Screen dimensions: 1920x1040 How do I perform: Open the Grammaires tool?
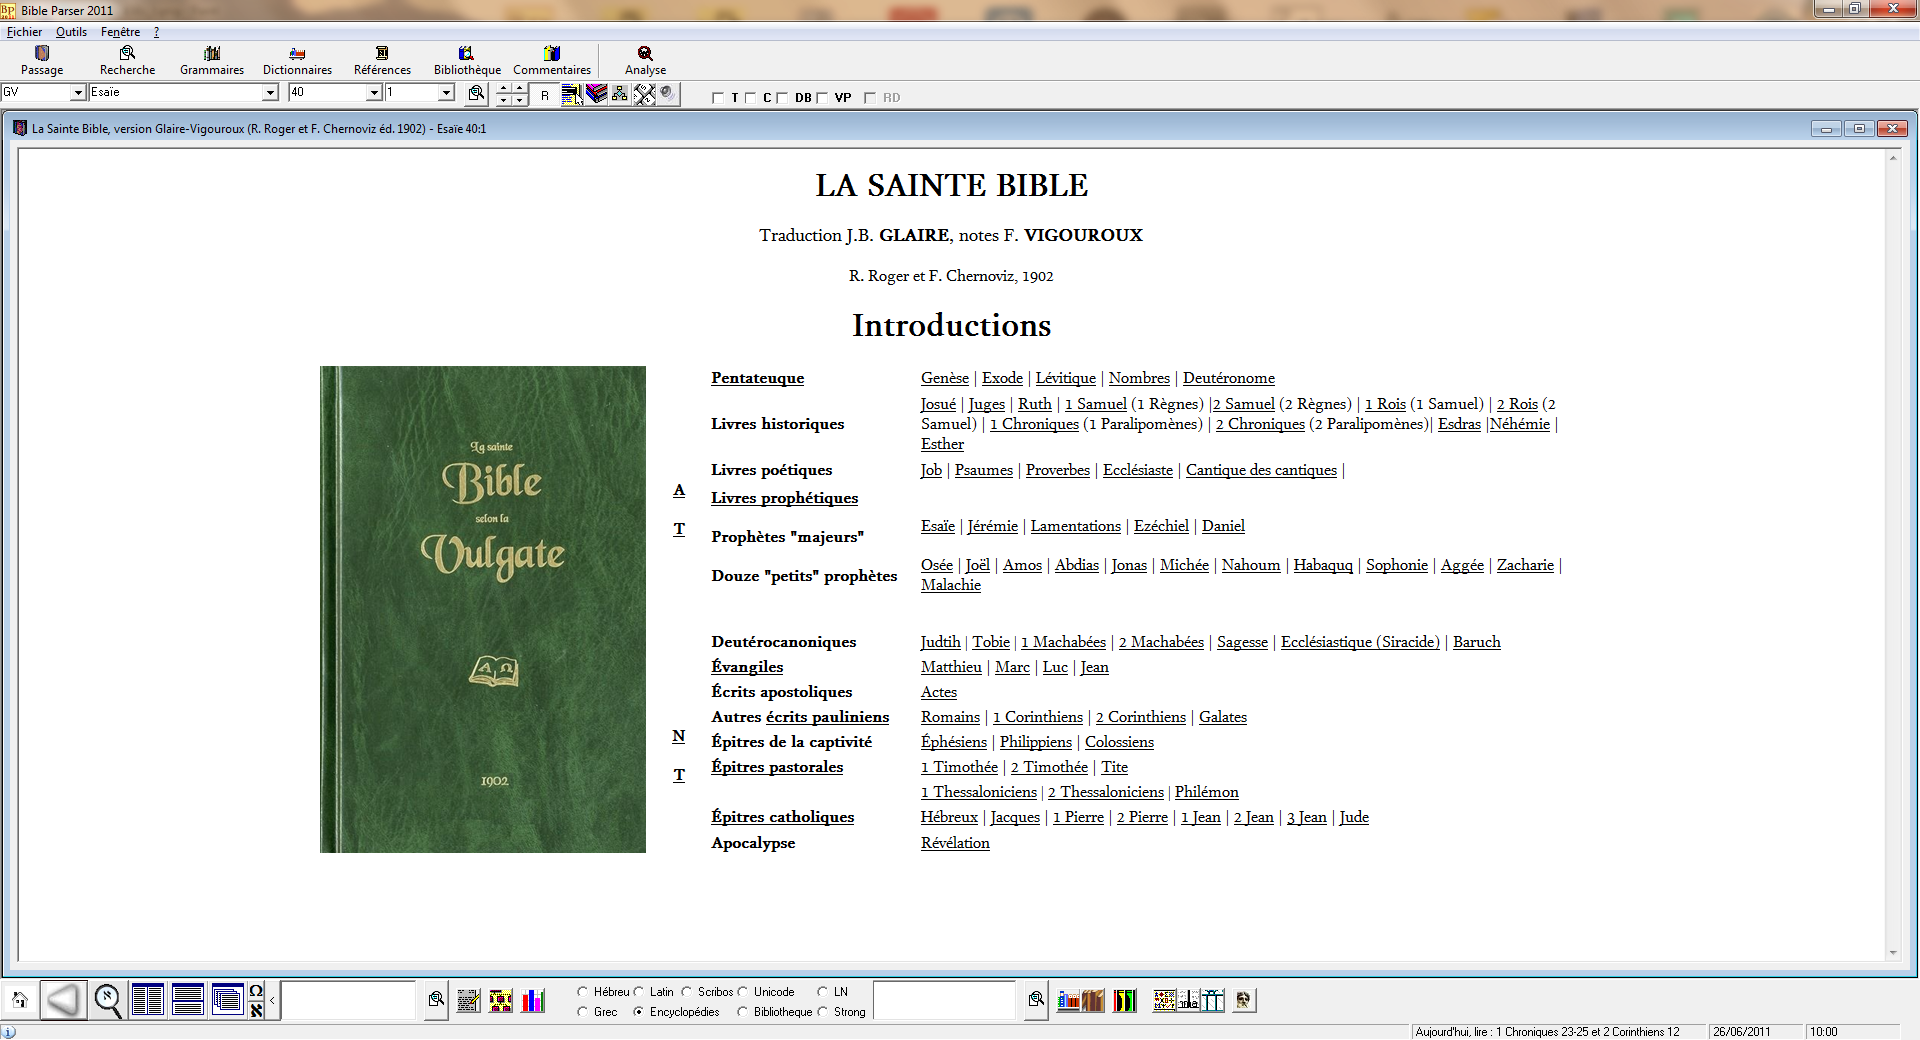click(x=212, y=60)
